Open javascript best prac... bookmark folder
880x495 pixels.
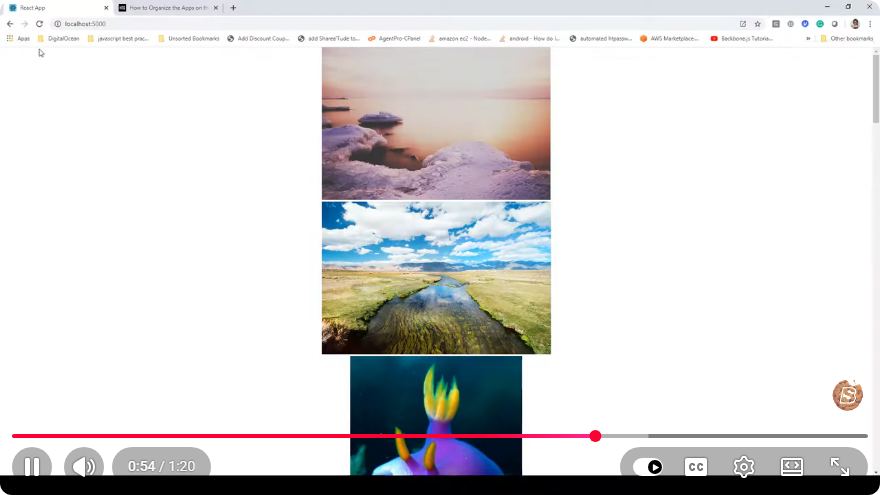click(118, 38)
